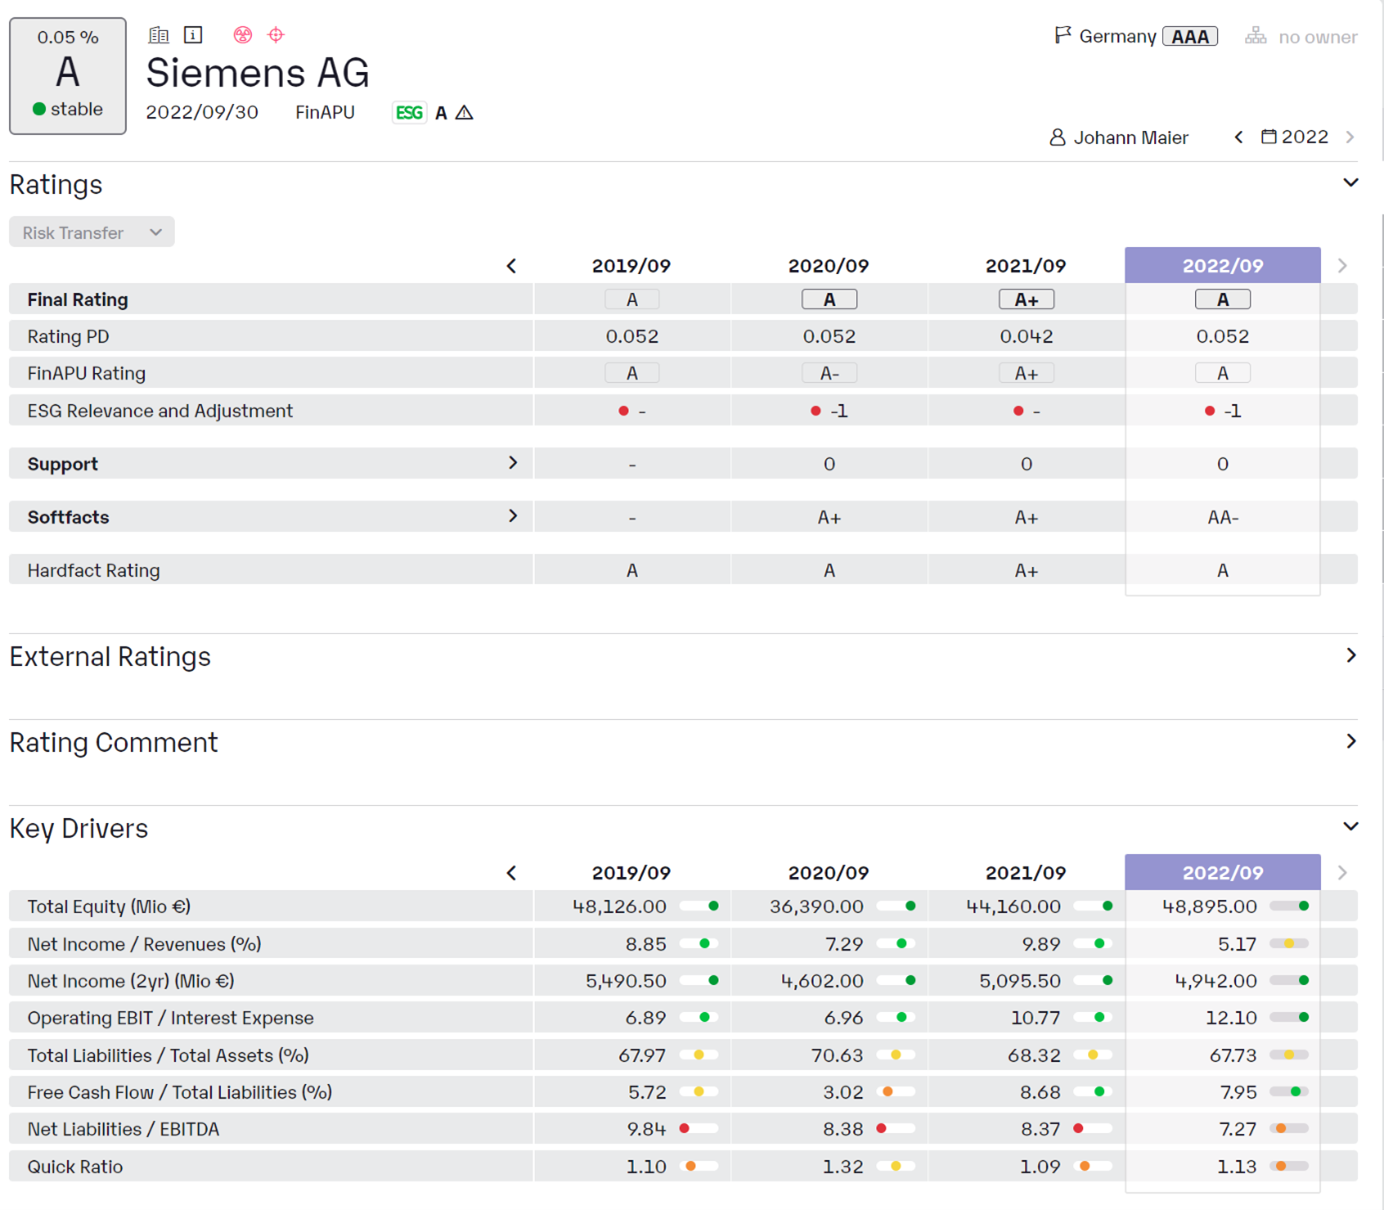Click the Hardfact Rating row label
Screen dimensions: 1384x1210
(x=94, y=570)
